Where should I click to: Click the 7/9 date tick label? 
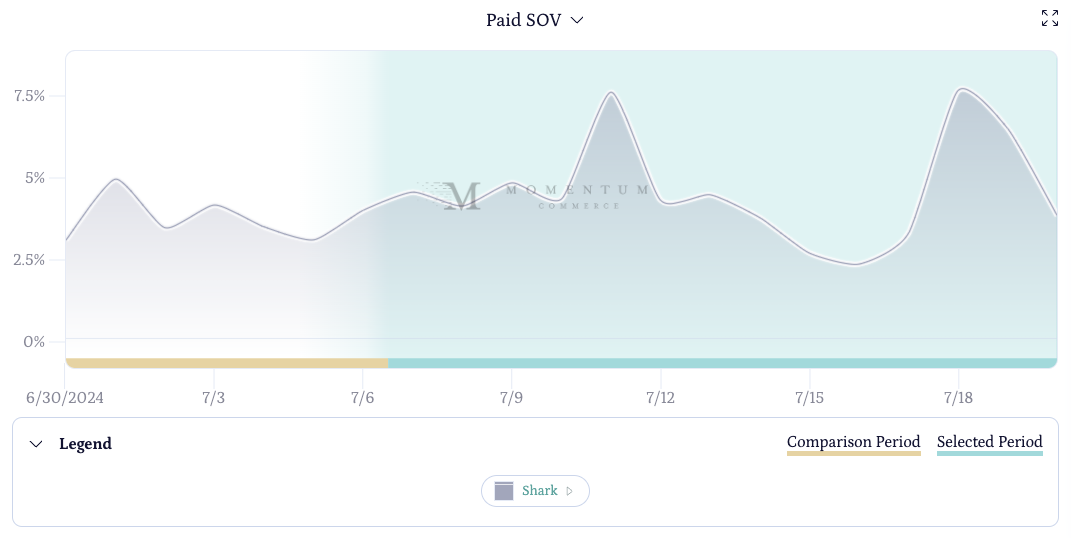[511, 398]
